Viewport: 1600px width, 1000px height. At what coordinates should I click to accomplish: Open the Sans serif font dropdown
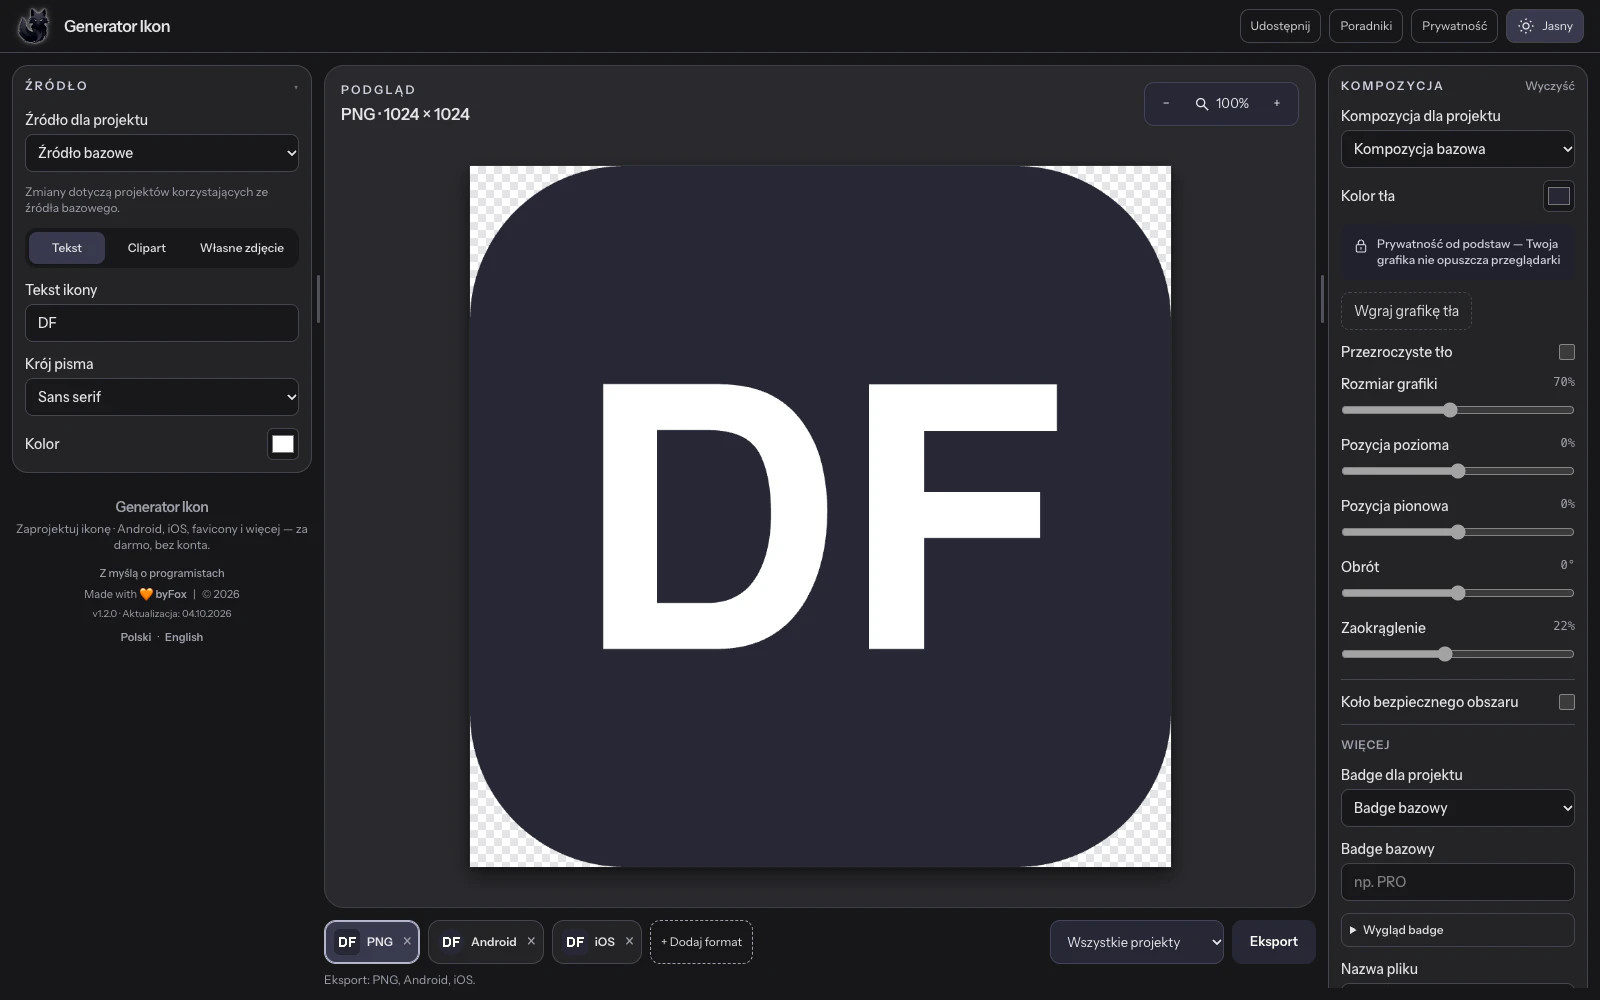pyautogui.click(x=162, y=397)
